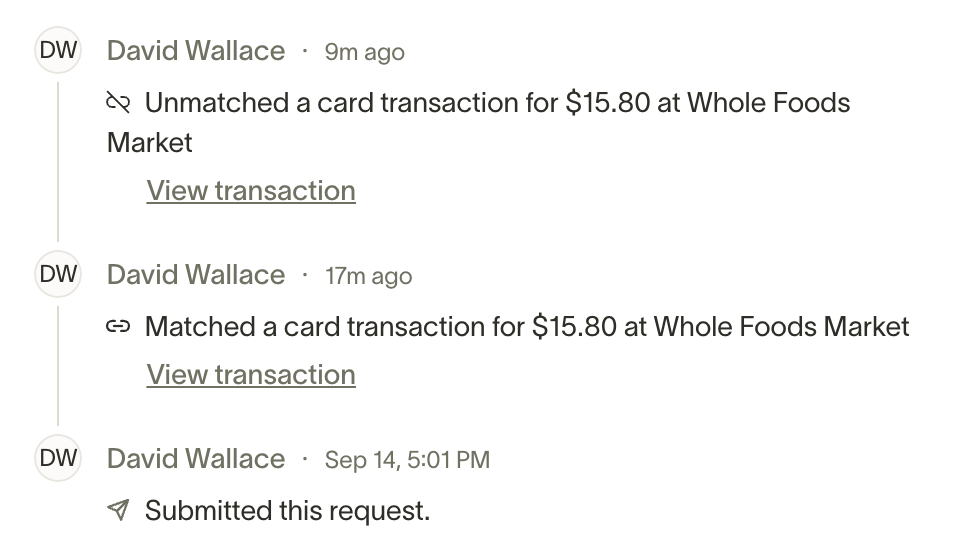Click the 9m ago timestamp

[x=364, y=52]
